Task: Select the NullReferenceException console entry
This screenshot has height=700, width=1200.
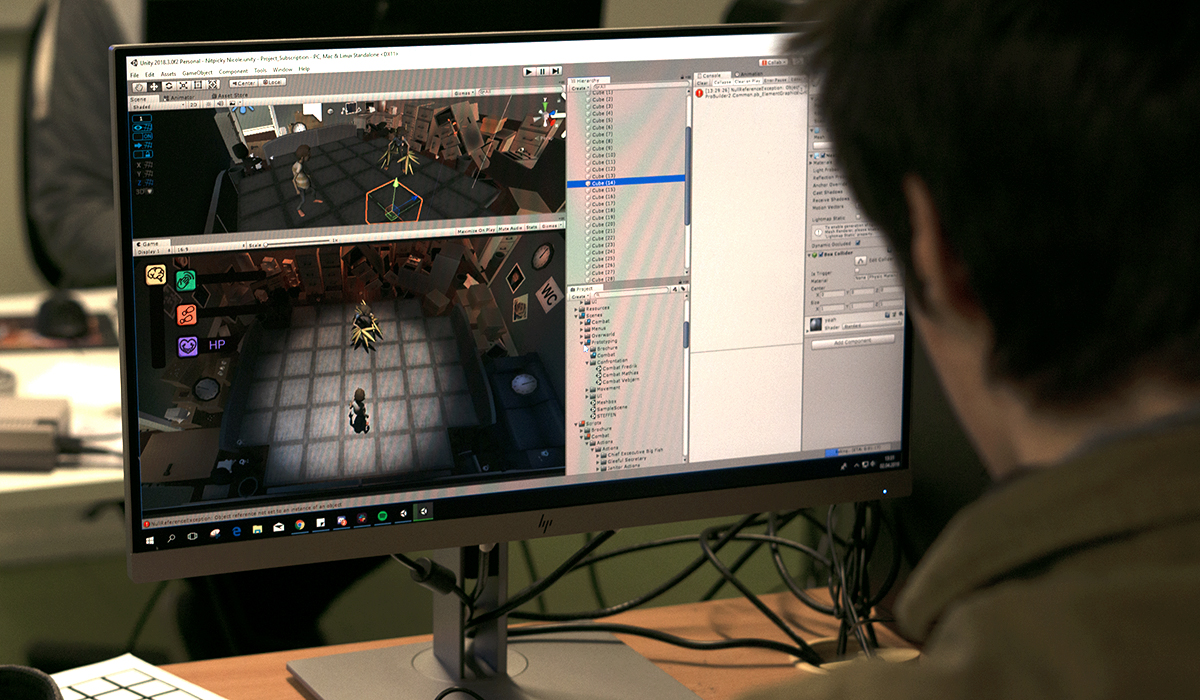Action: pyautogui.click(x=750, y=92)
